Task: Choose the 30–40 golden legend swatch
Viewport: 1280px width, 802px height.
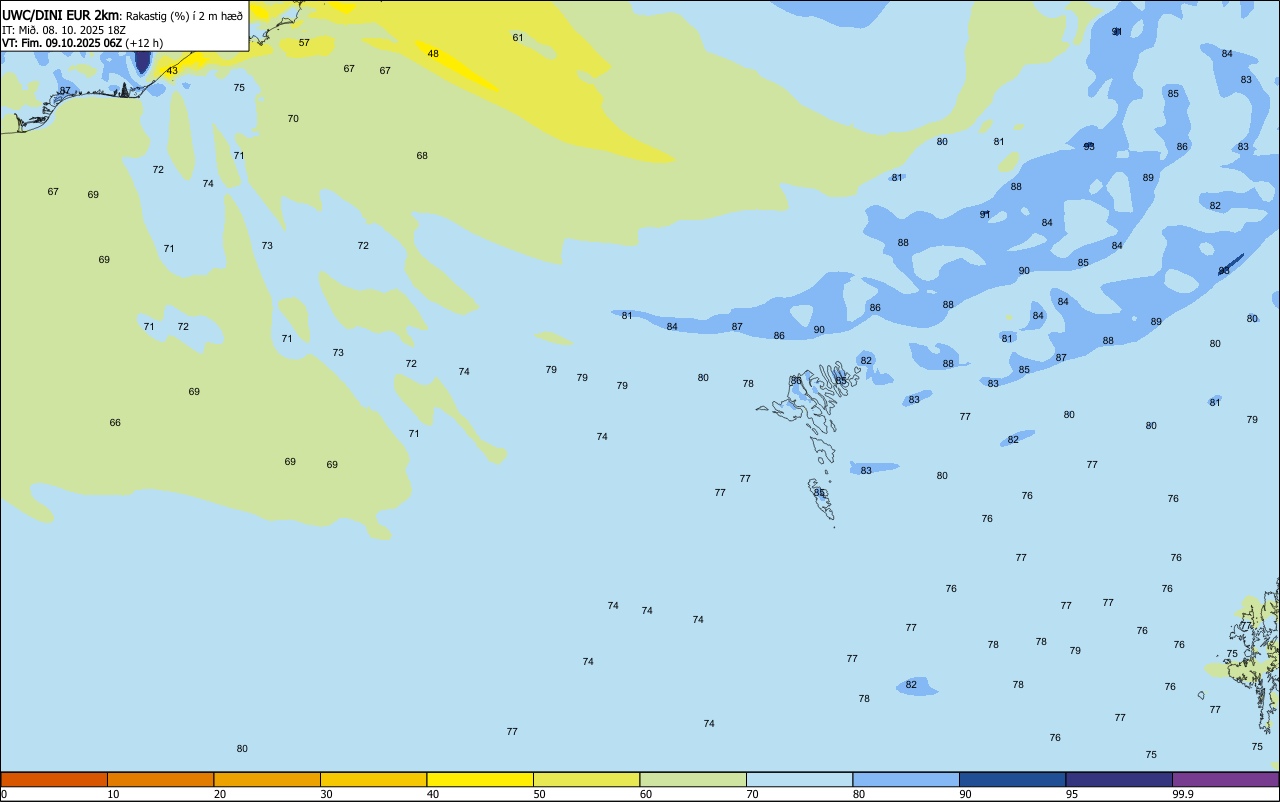Action: pyautogui.click(x=373, y=779)
